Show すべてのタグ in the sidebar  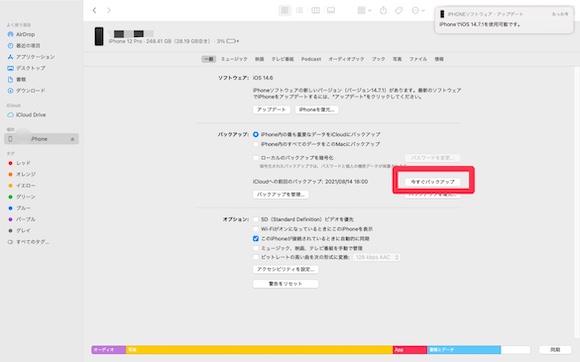(28, 242)
